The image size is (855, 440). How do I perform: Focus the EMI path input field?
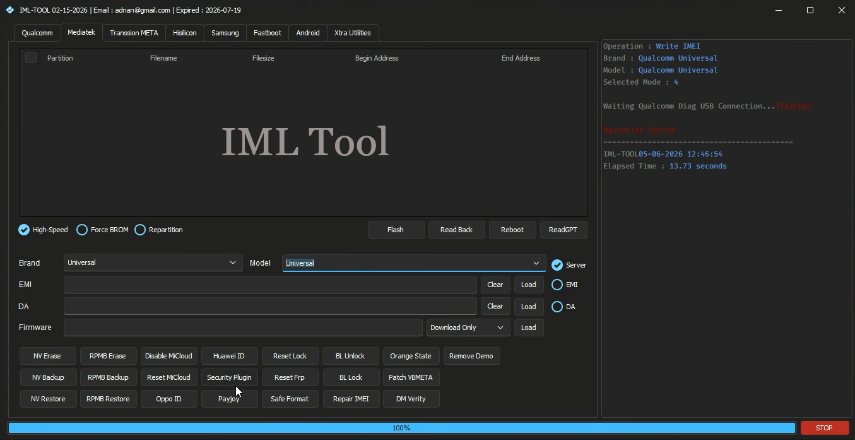pyautogui.click(x=270, y=285)
